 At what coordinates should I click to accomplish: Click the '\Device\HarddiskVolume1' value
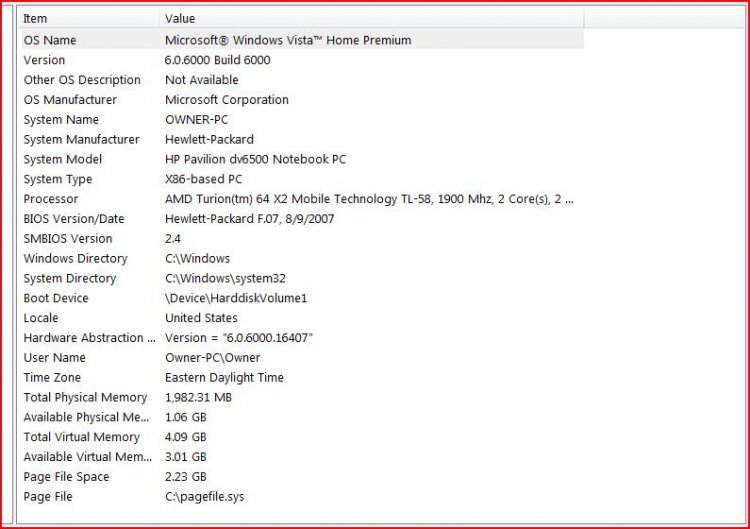(x=236, y=298)
